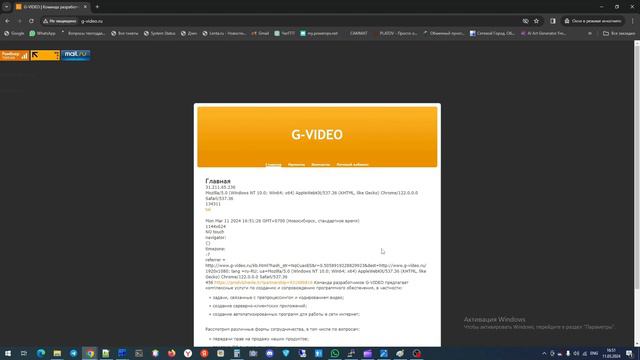The height and width of the screenshot is (360, 640).
Task: Open the Windows Start menu
Action: click(x=8, y=353)
